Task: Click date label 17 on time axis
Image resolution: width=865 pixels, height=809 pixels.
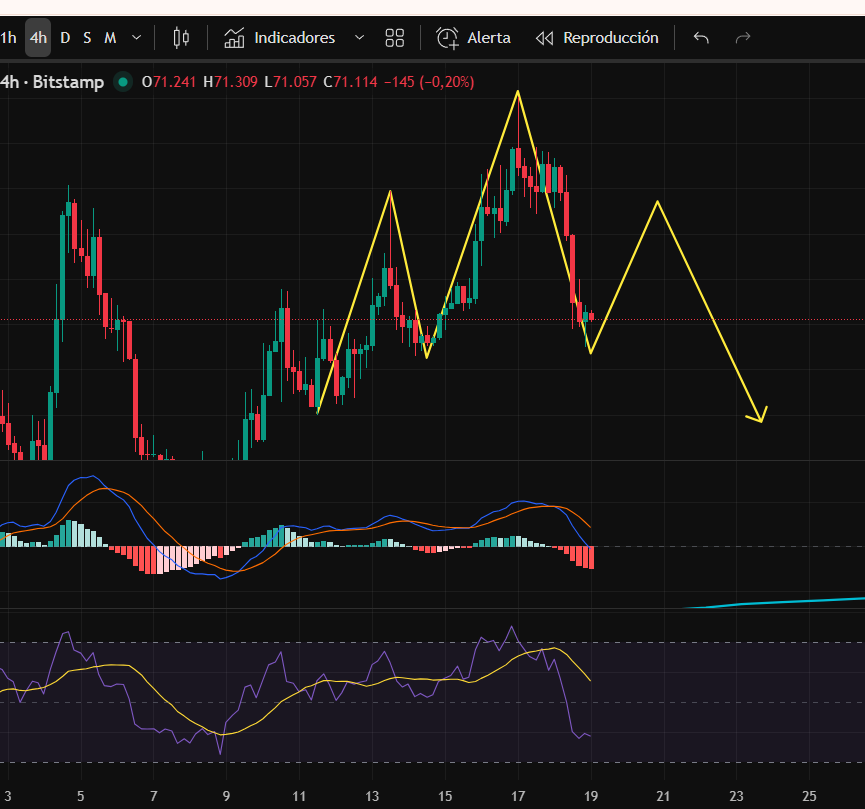Action: click(x=518, y=796)
